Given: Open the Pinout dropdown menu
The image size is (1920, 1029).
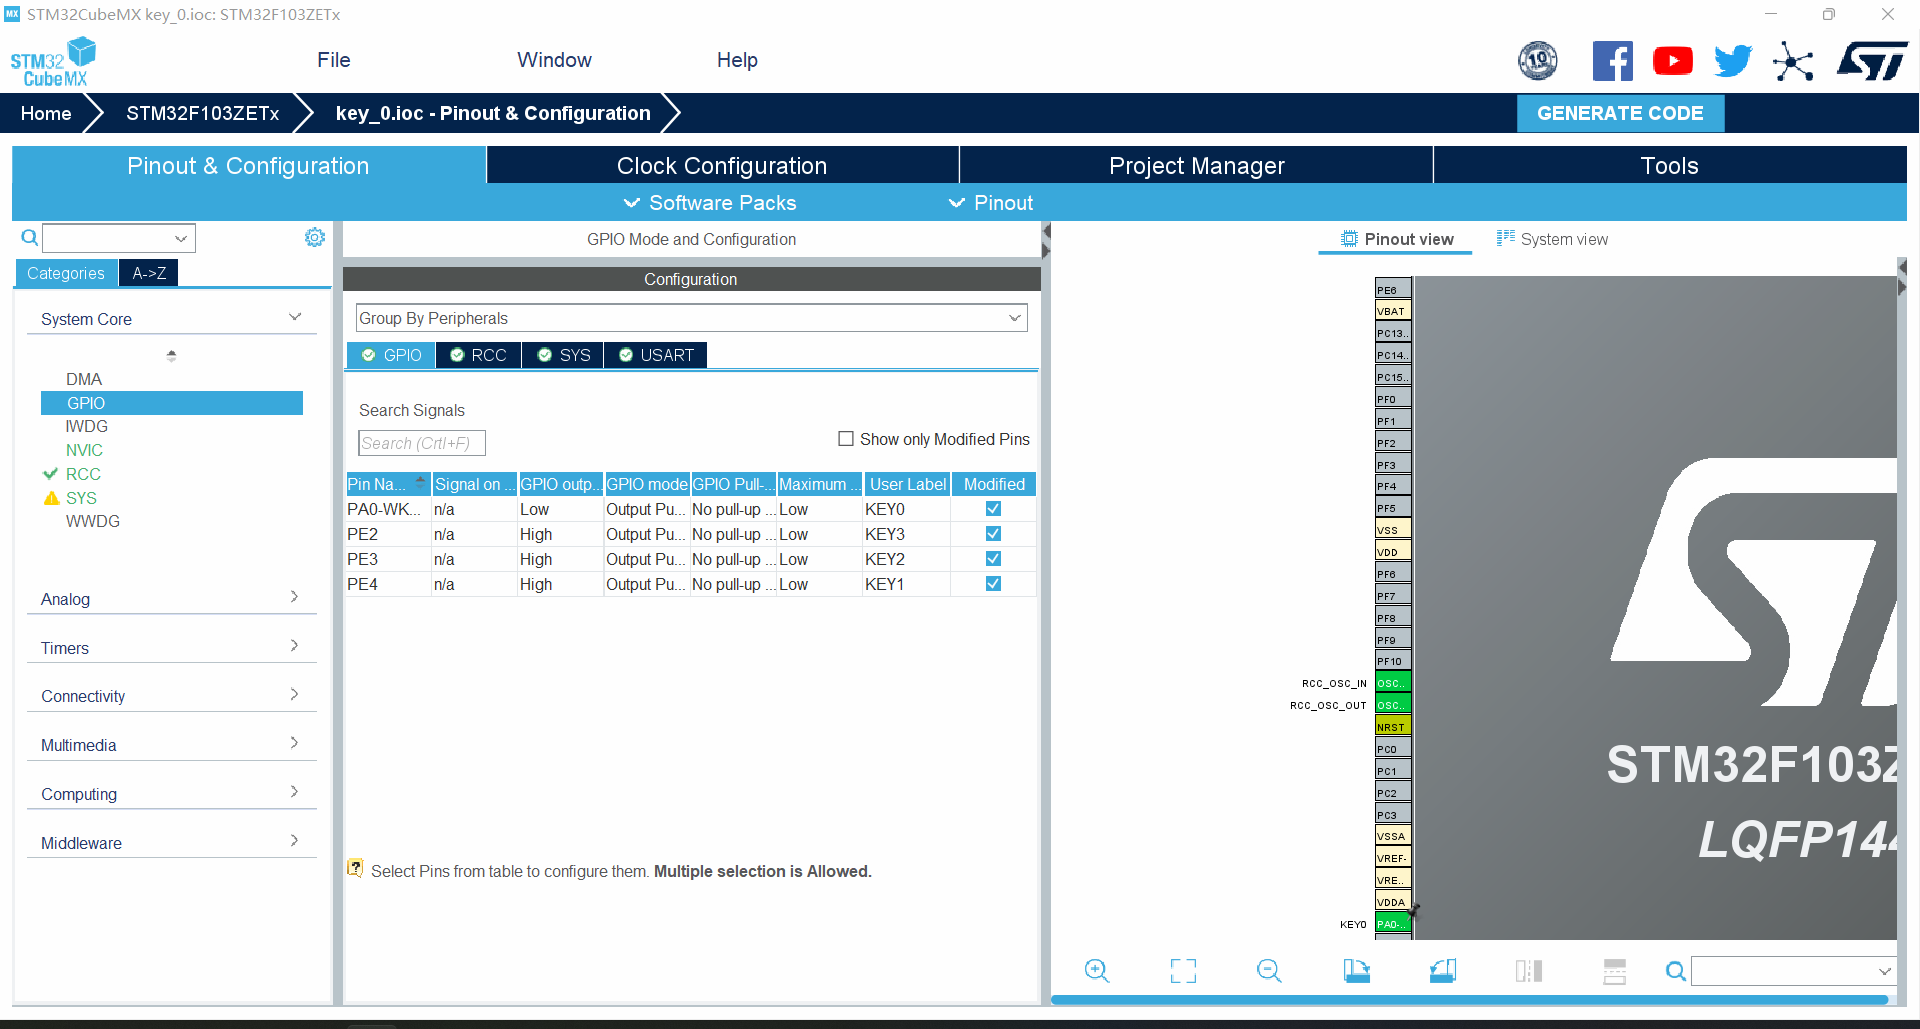Looking at the screenshot, I should [991, 203].
